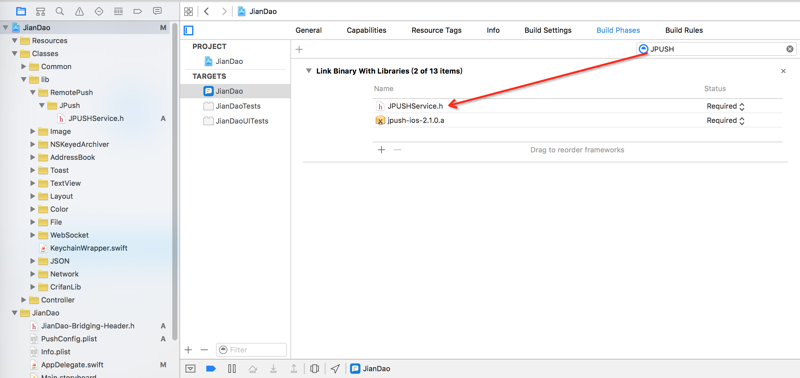The height and width of the screenshot is (378, 800).
Task: Open the Test navigator diamond icon
Action: [x=99, y=11]
